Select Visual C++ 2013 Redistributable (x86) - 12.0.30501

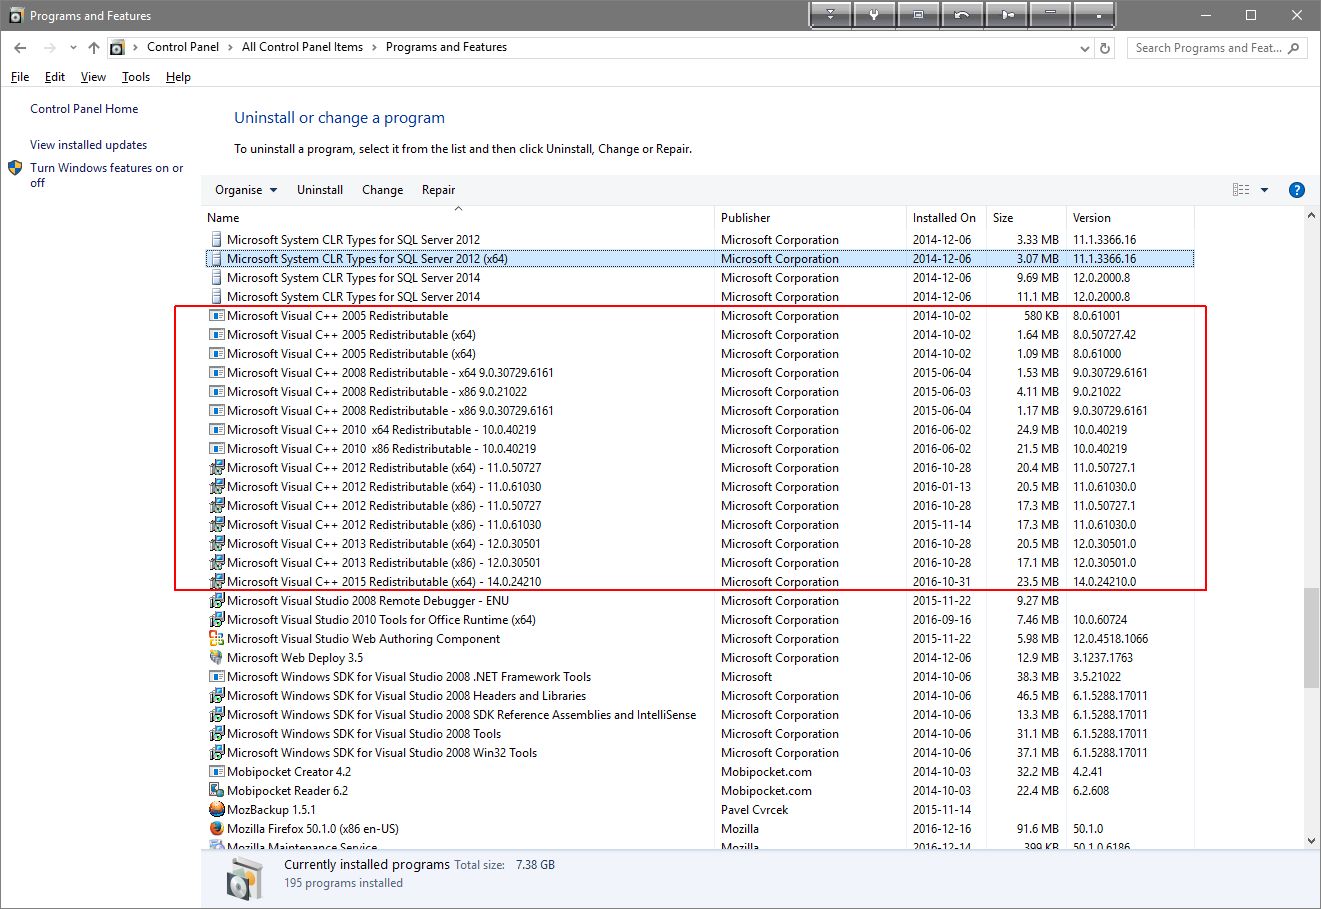(x=699, y=563)
